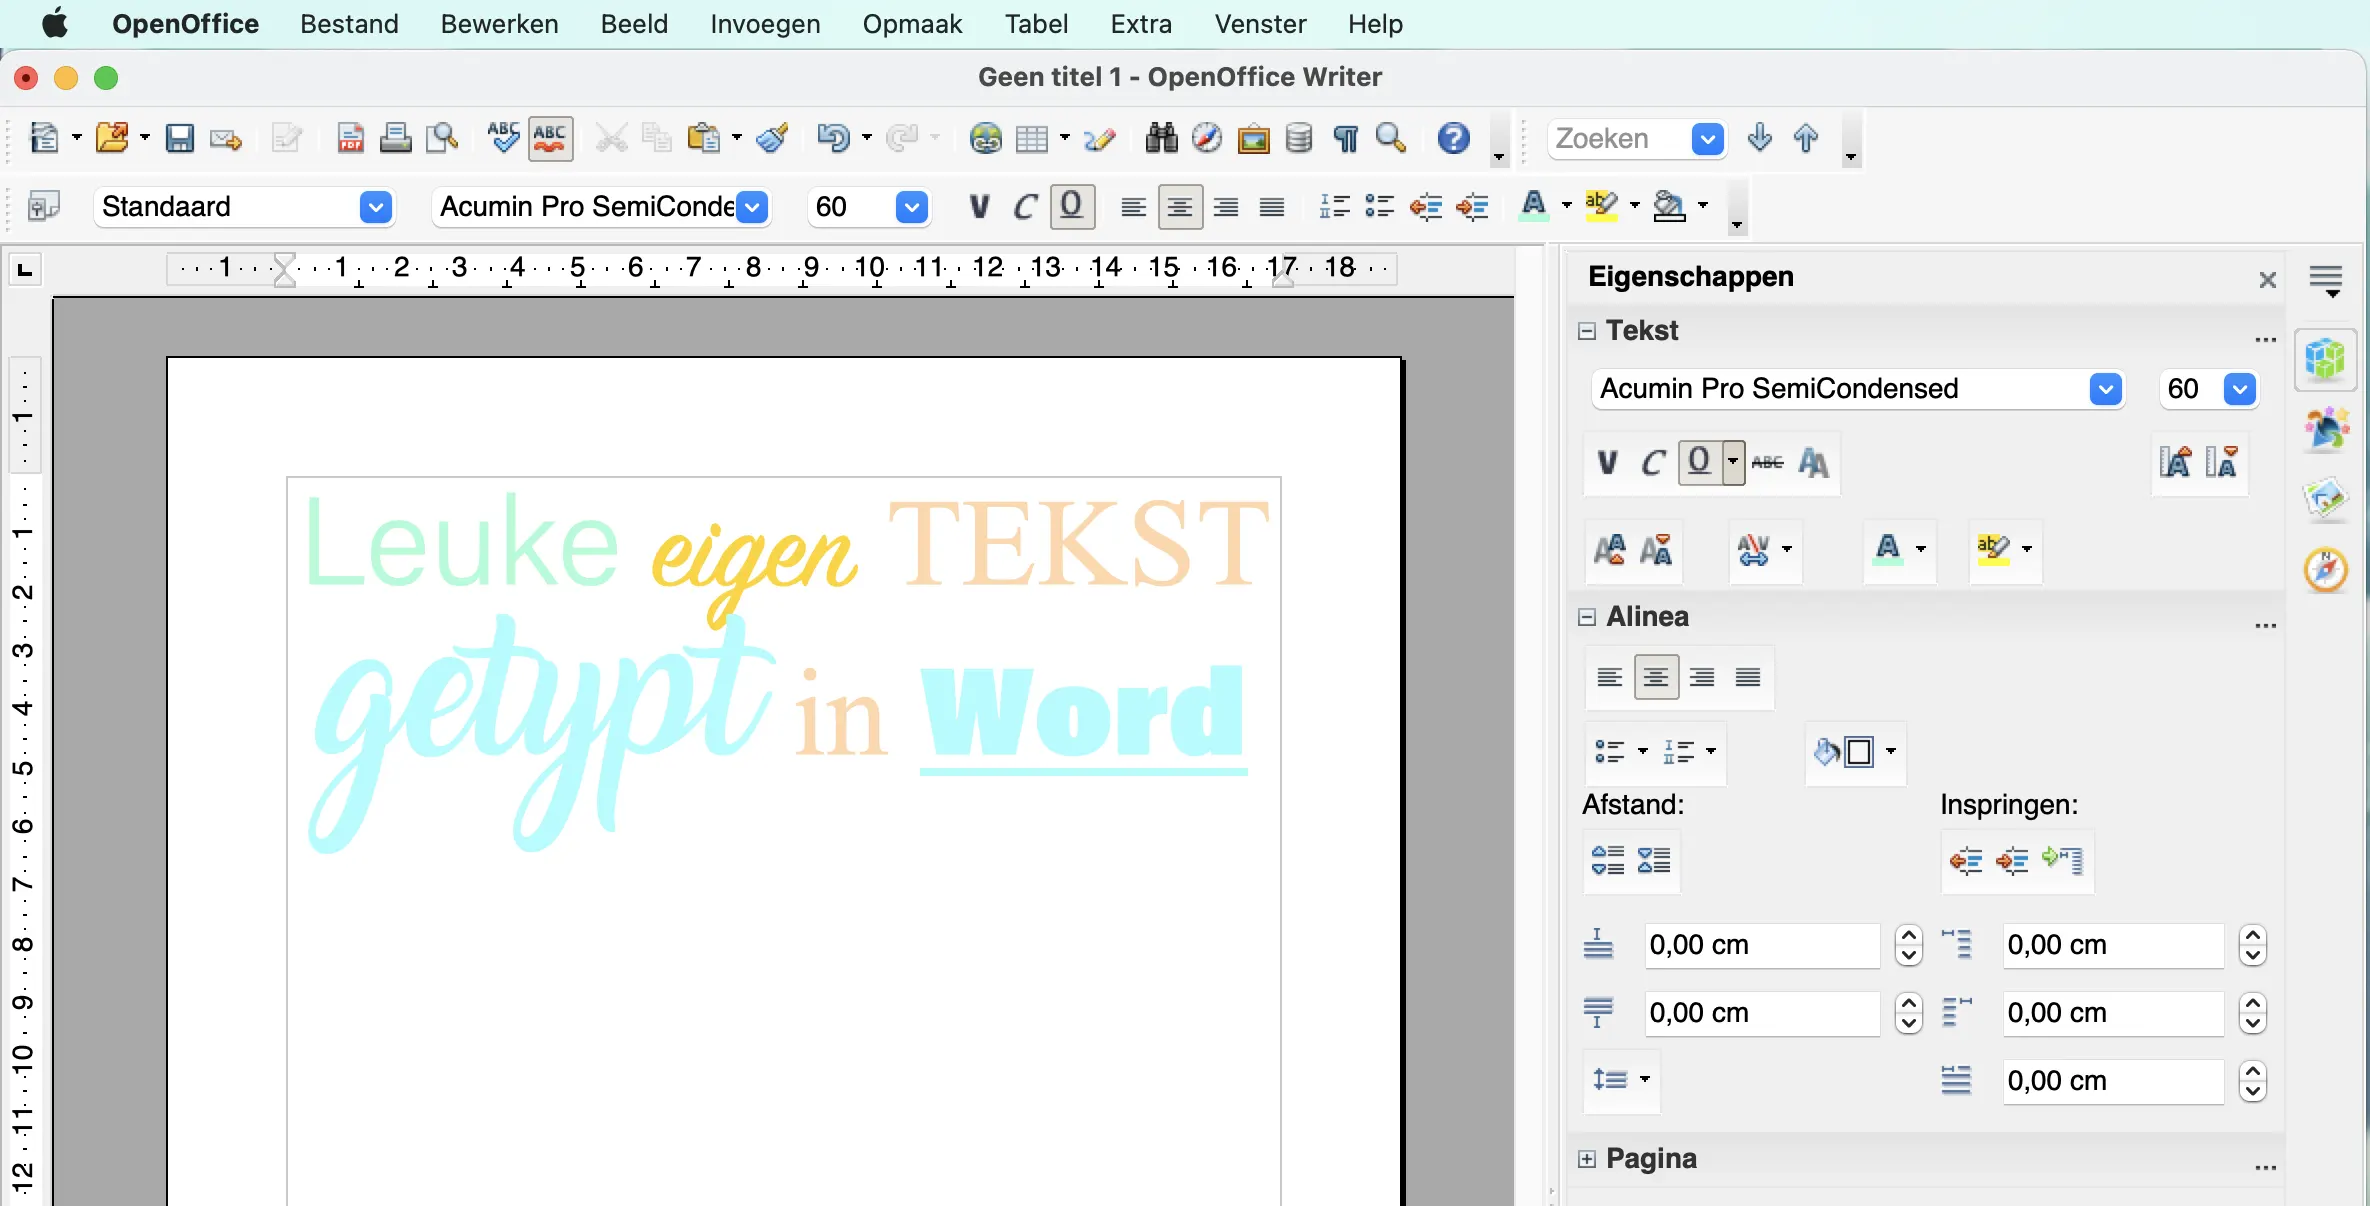Screen dimensions: 2370x1206
Task: Open the Opmaak menu
Action: point(912,24)
